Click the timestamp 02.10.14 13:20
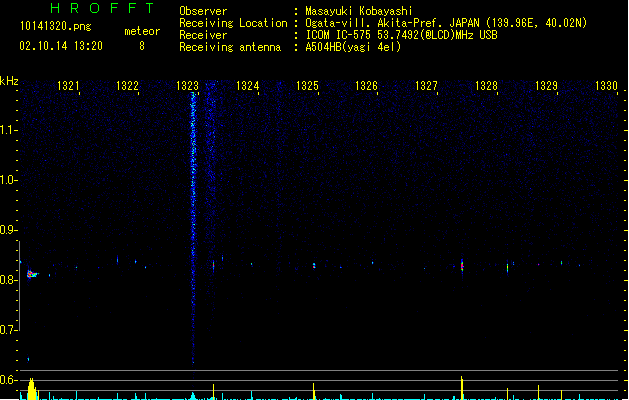This screenshot has width=629, height=400. tap(61, 46)
